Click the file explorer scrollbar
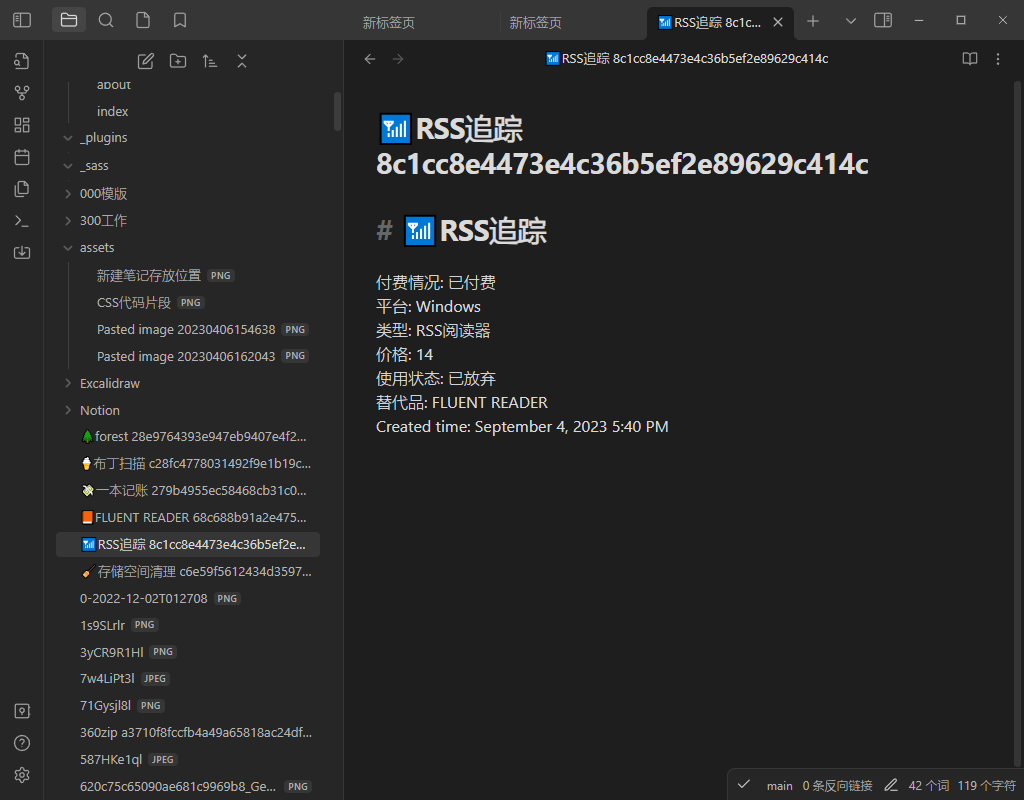This screenshot has height=800, width=1024. pyautogui.click(x=338, y=110)
